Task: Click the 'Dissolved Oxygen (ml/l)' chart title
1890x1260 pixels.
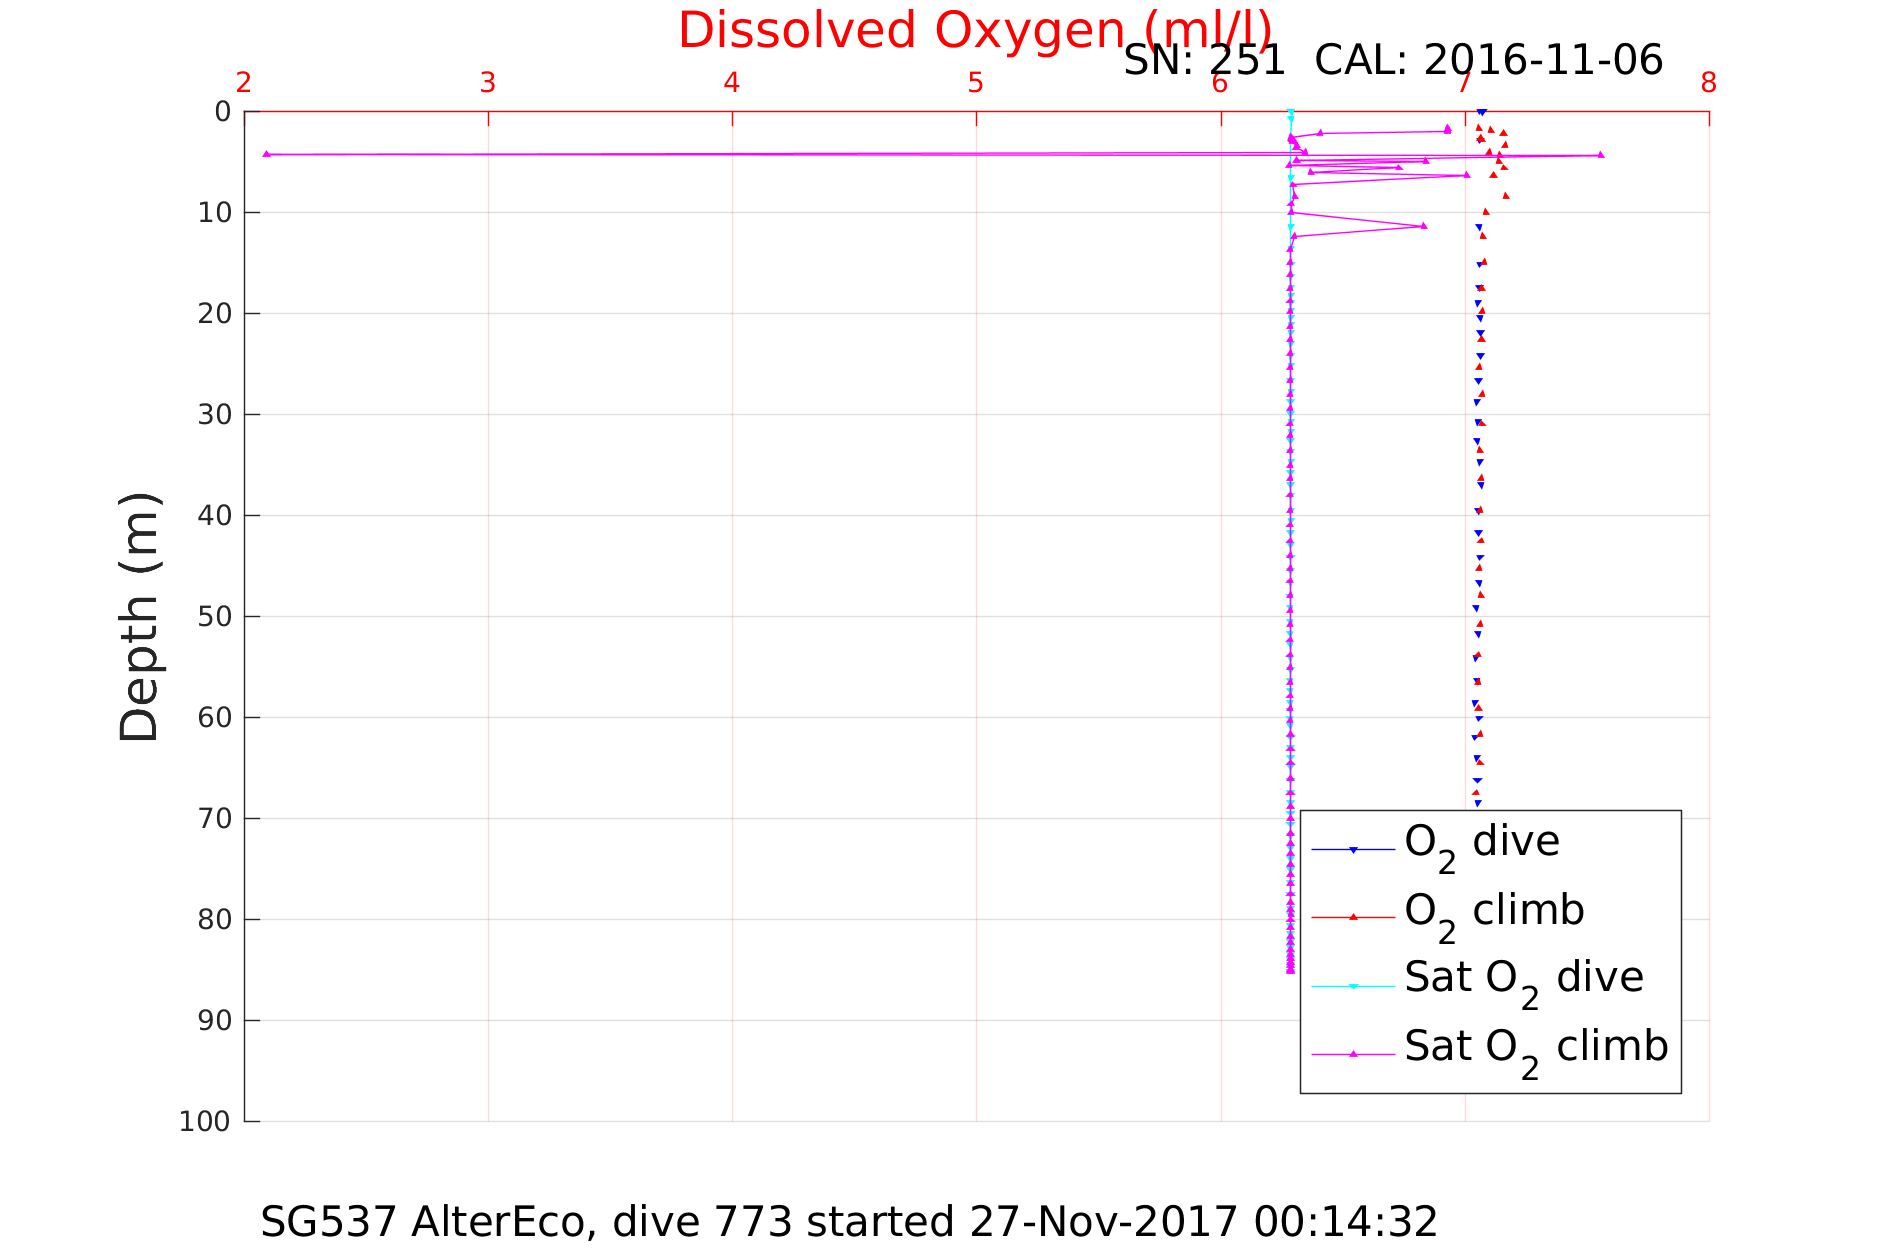Action: tap(975, 31)
